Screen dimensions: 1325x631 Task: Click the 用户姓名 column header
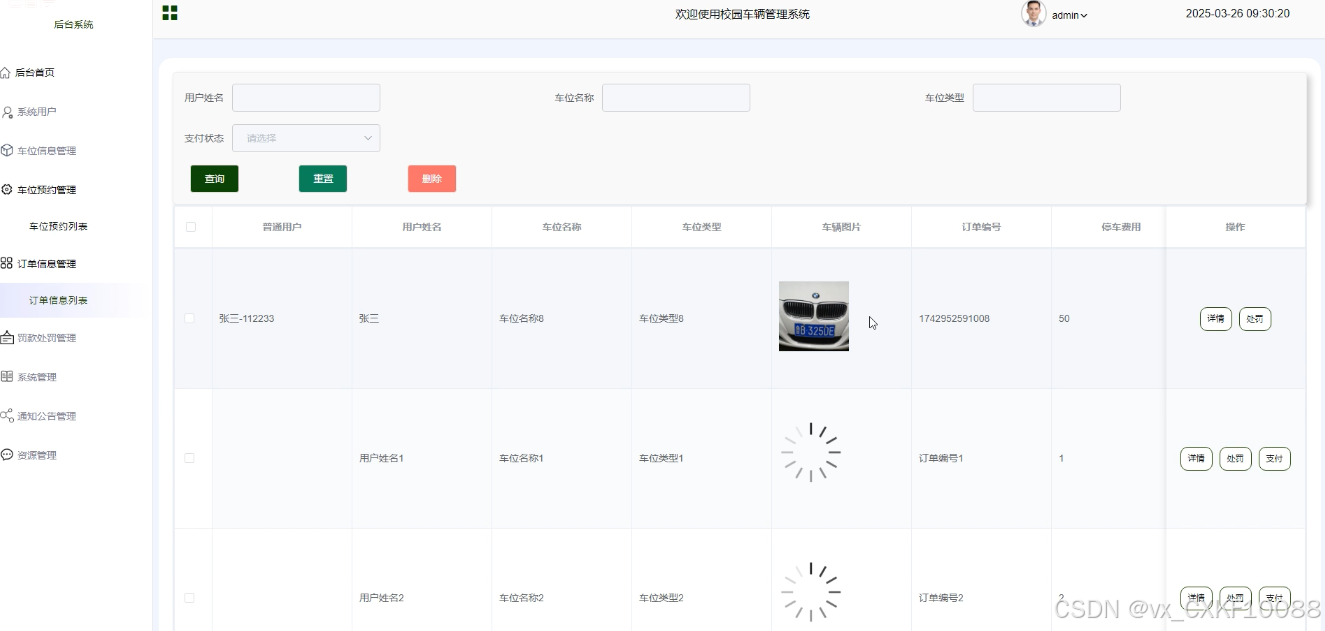pyautogui.click(x=422, y=227)
